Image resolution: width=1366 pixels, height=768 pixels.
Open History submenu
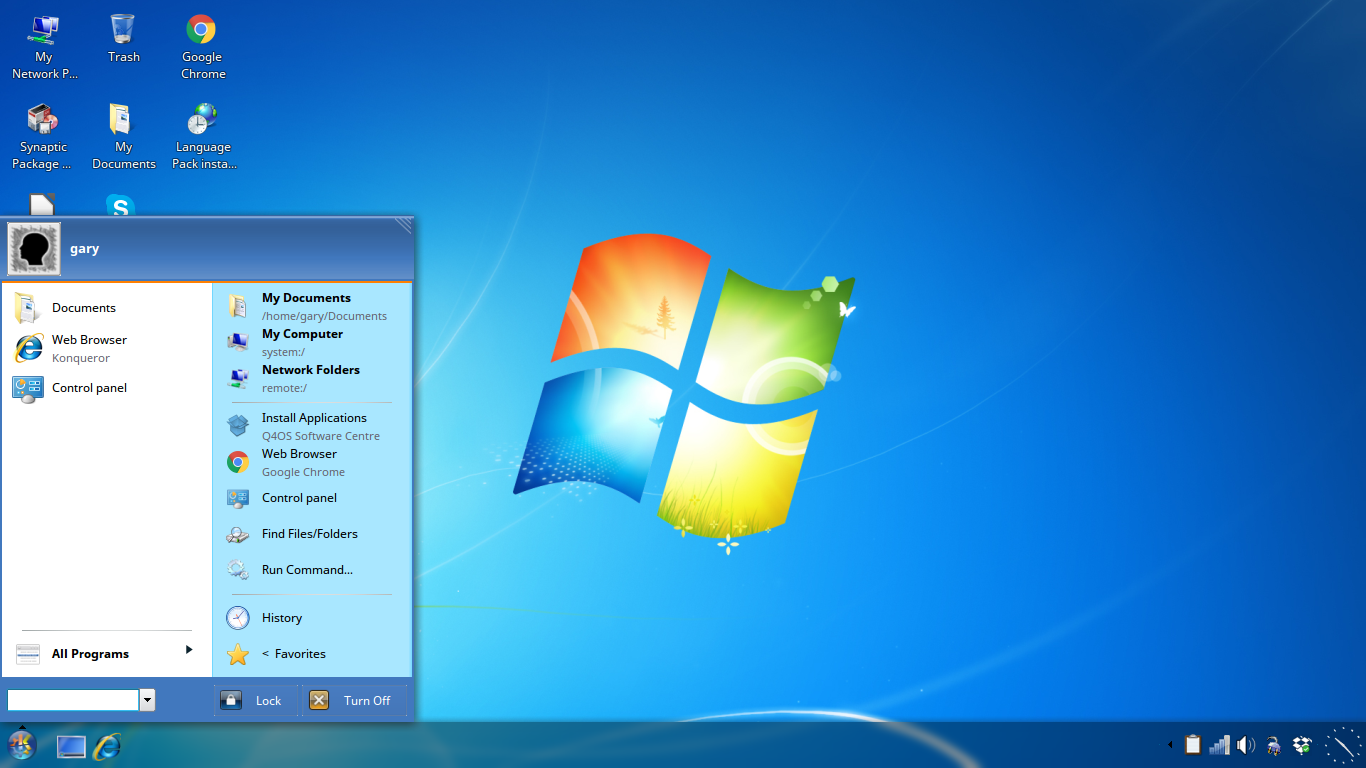(311, 618)
